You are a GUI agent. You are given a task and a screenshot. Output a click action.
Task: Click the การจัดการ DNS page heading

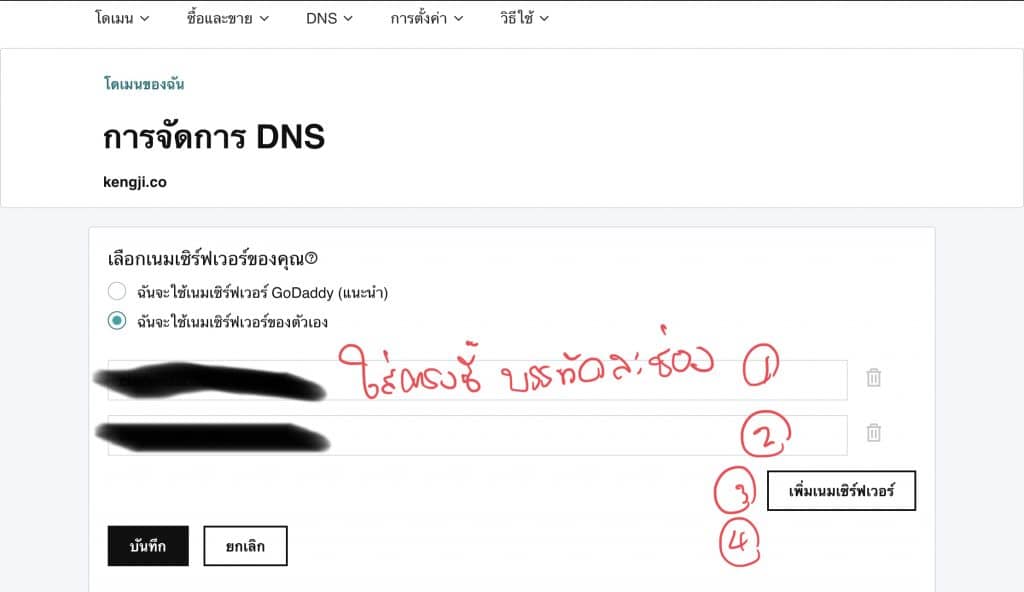[214, 137]
